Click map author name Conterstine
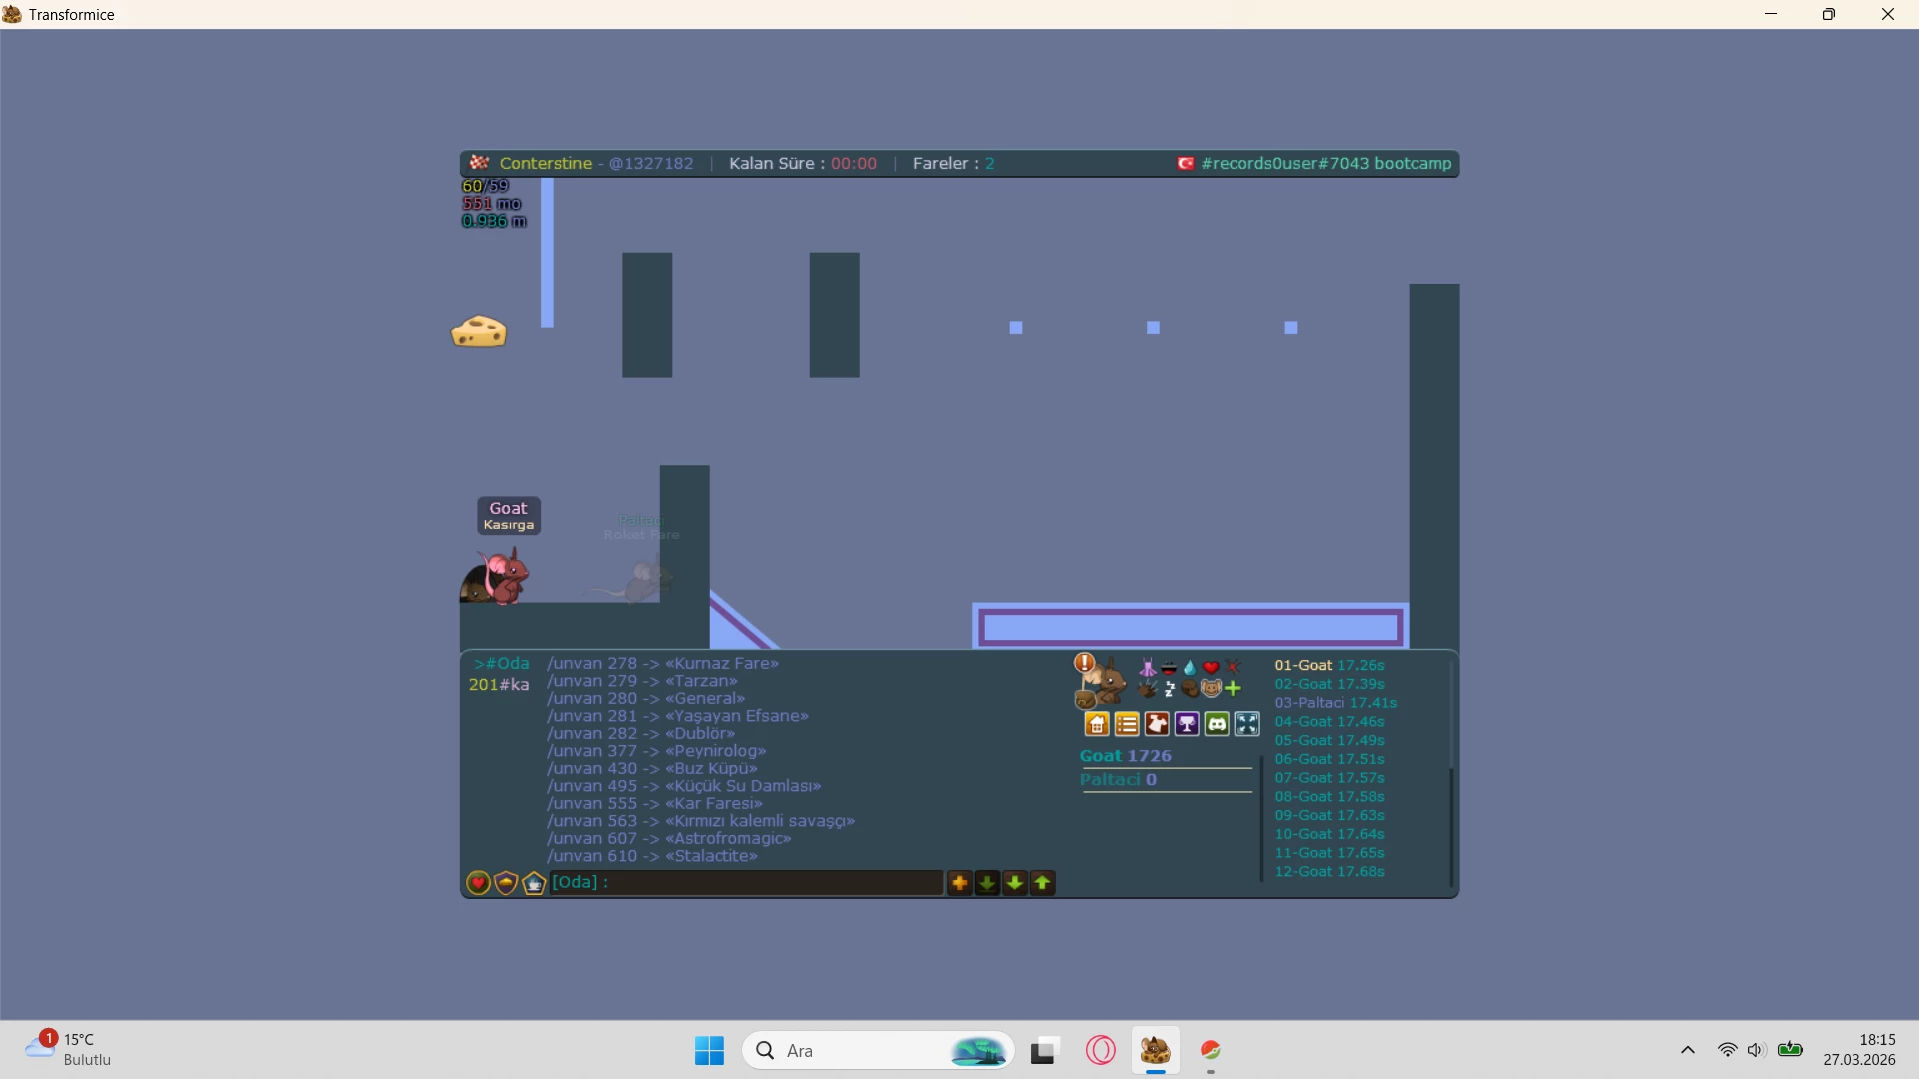Viewport: 1919px width, 1079px height. 546,163
